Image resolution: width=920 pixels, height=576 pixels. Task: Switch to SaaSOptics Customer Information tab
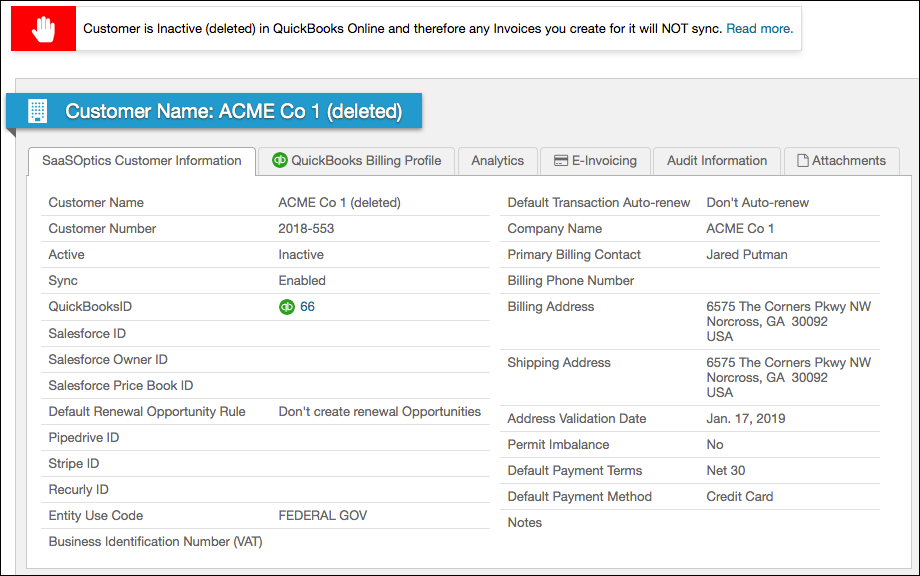(141, 161)
